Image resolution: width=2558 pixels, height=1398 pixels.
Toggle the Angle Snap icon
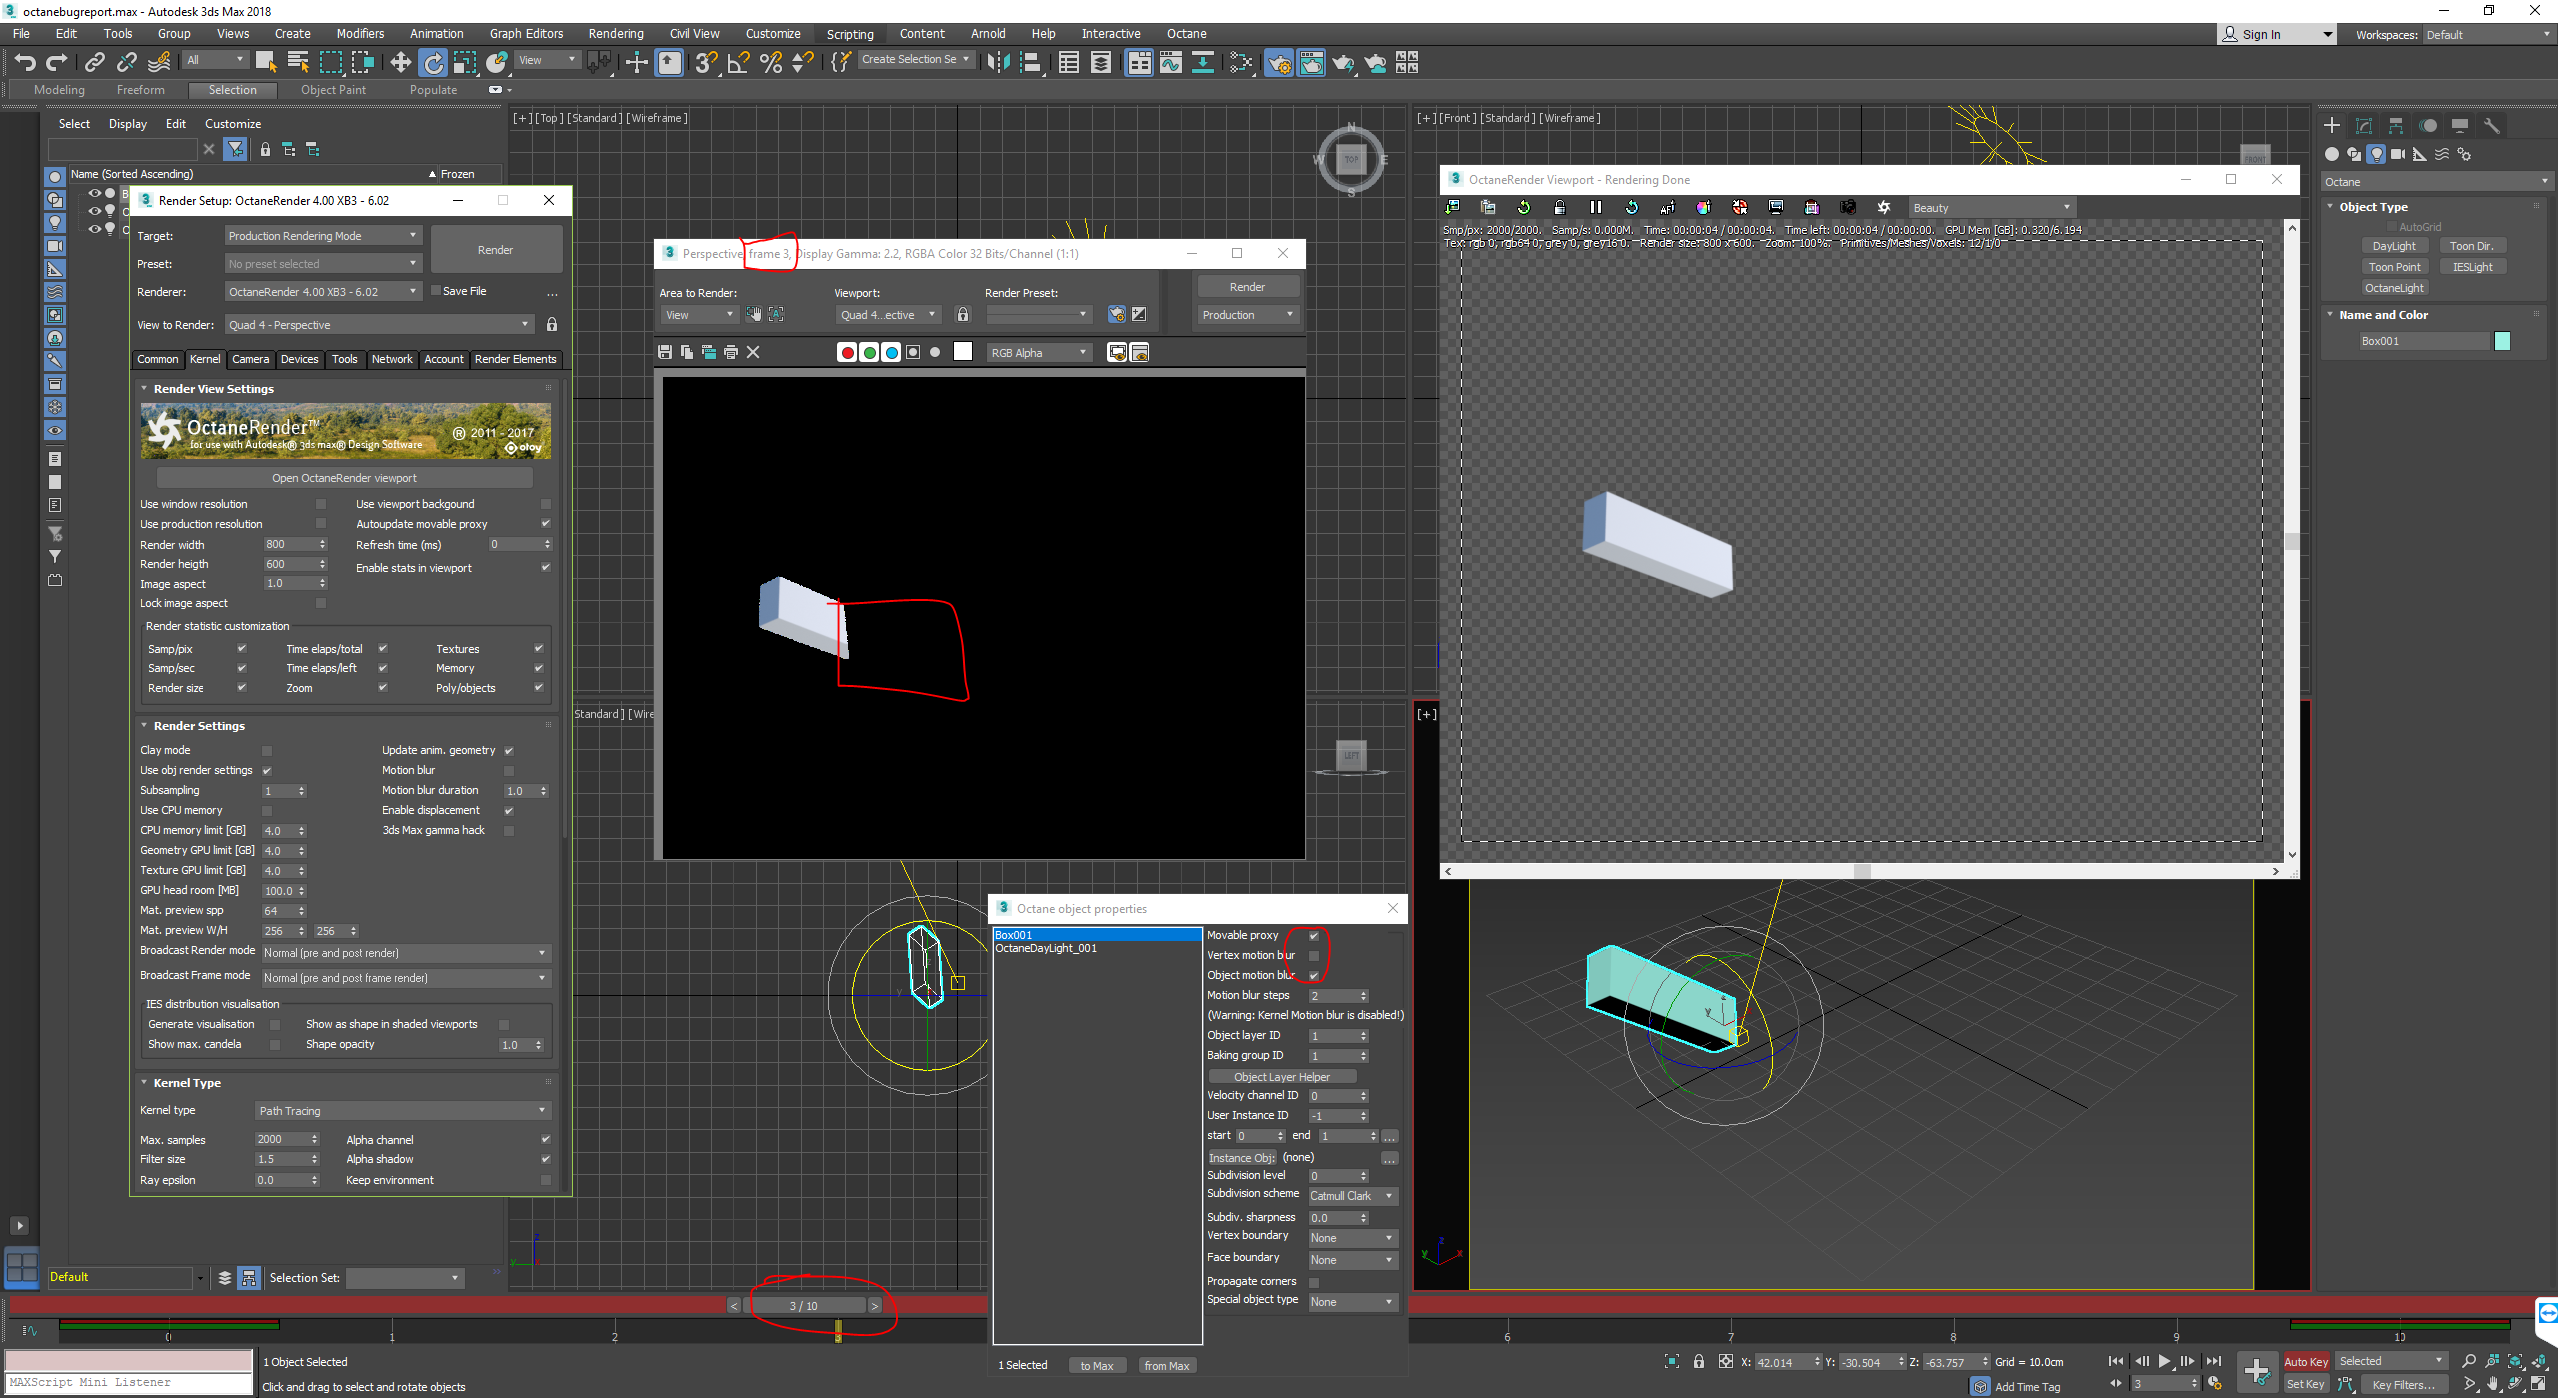coord(738,63)
